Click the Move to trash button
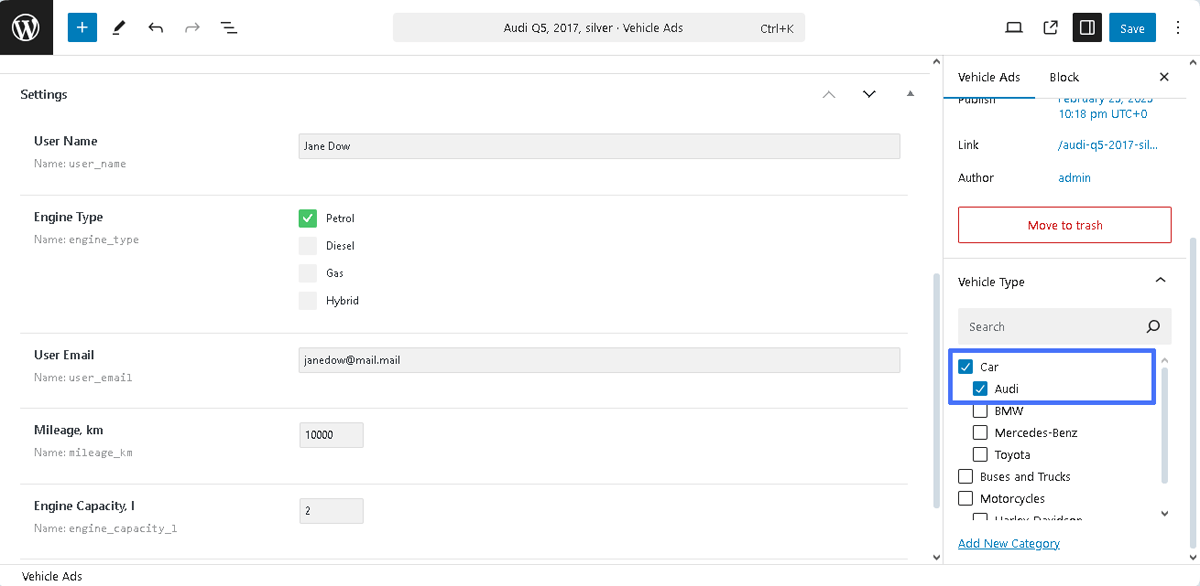This screenshot has height=586, width=1200. pyautogui.click(x=1064, y=224)
